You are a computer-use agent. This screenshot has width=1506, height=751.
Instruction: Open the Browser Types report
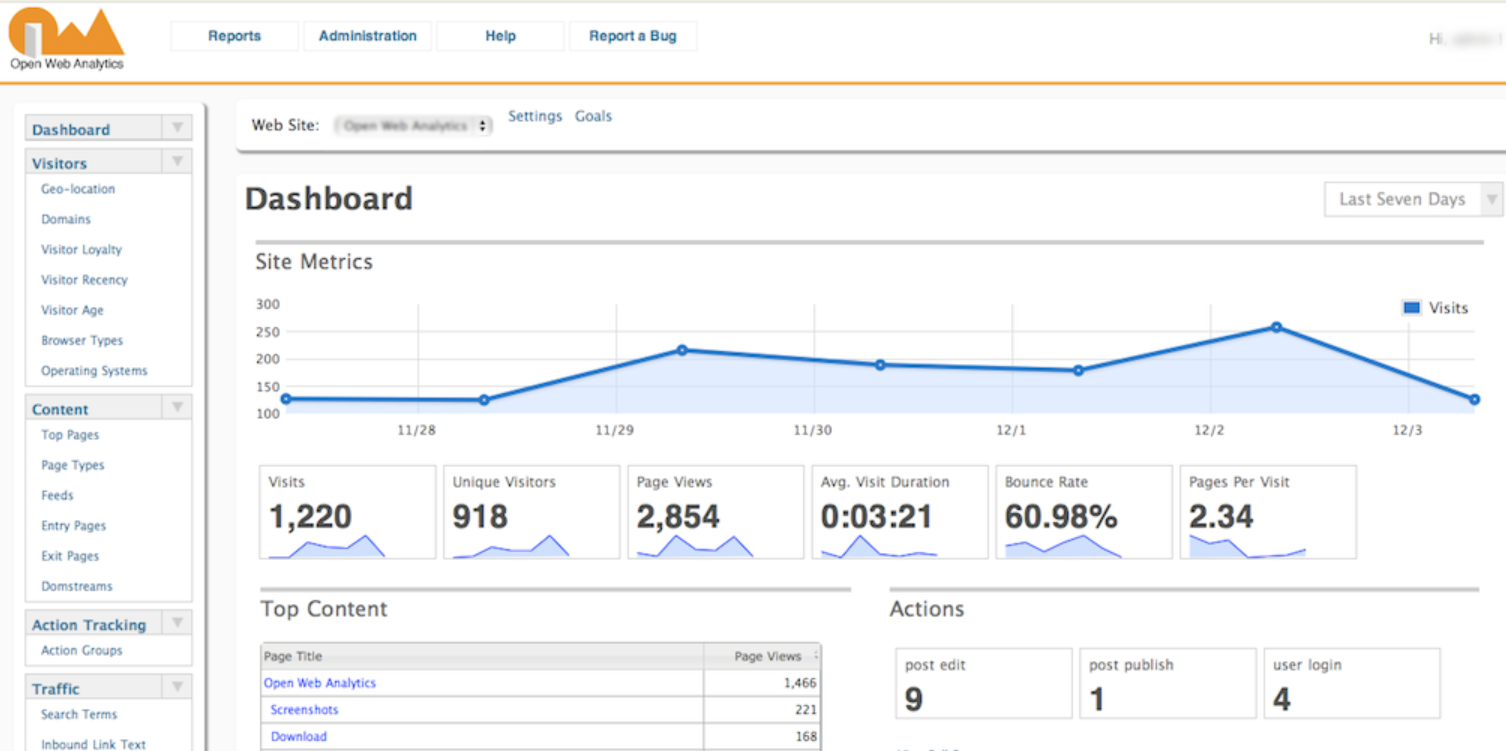tap(82, 340)
